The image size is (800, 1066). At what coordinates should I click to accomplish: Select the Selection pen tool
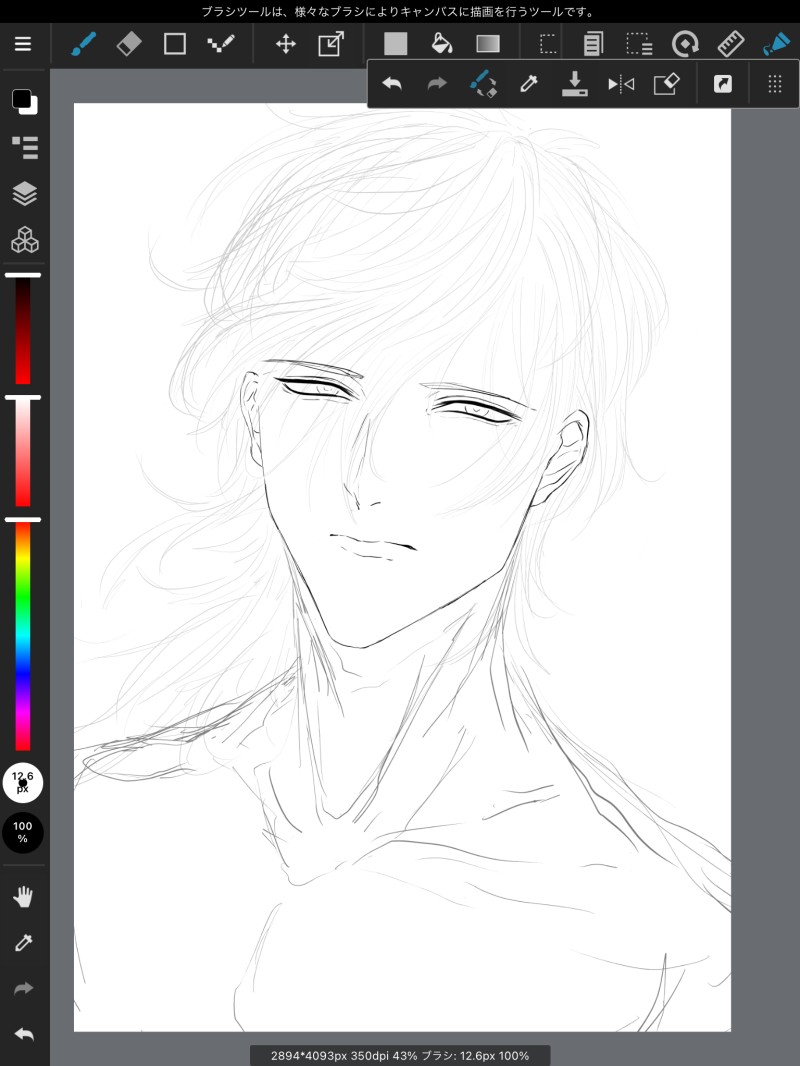(639, 45)
